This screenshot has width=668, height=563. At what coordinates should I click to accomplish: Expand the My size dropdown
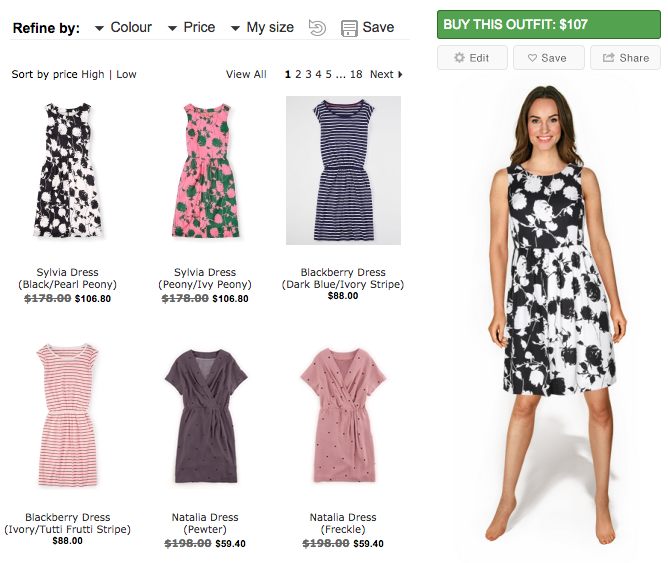(x=235, y=29)
